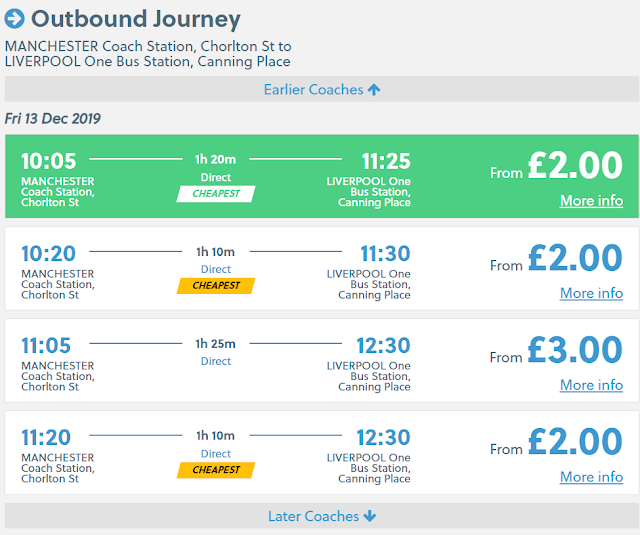Screen dimensions: 640x535
Task: Open More info for the 10:20 coach
Action: coord(591,293)
